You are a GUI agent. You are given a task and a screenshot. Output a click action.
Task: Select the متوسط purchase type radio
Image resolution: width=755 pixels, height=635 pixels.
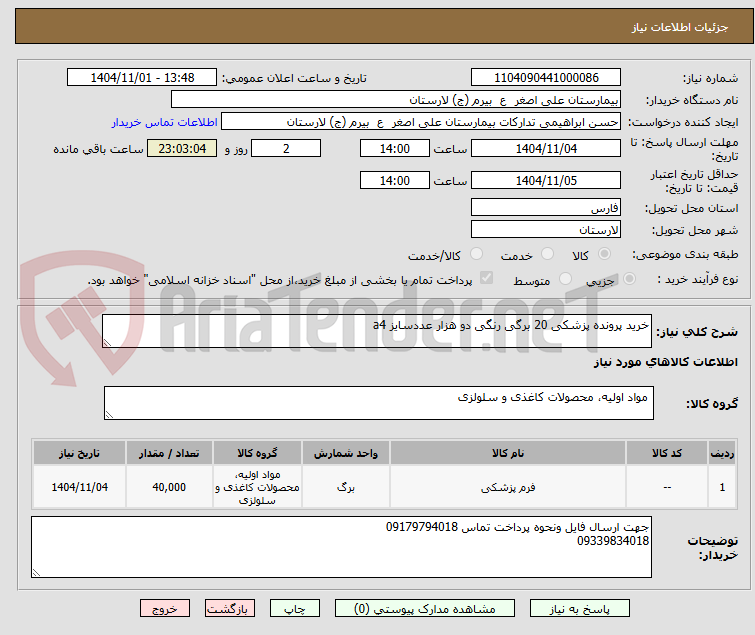tap(565, 279)
